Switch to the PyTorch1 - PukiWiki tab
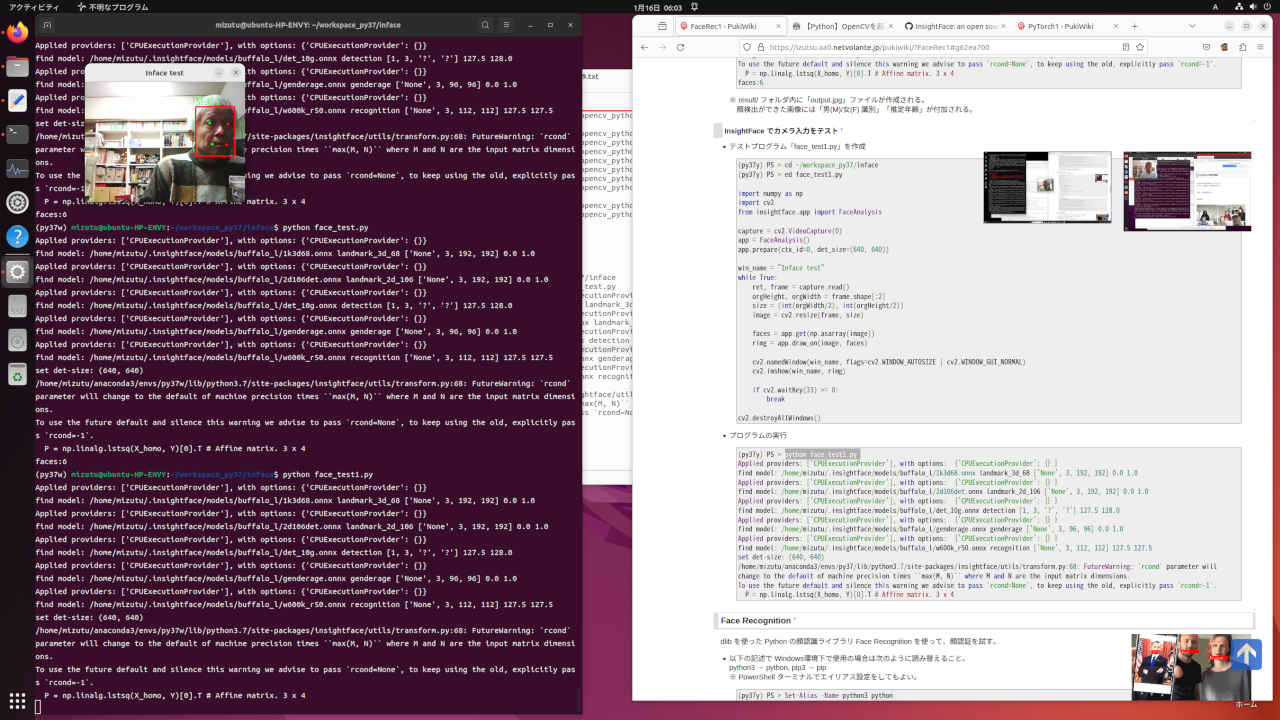 click(x=1059, y=26)
